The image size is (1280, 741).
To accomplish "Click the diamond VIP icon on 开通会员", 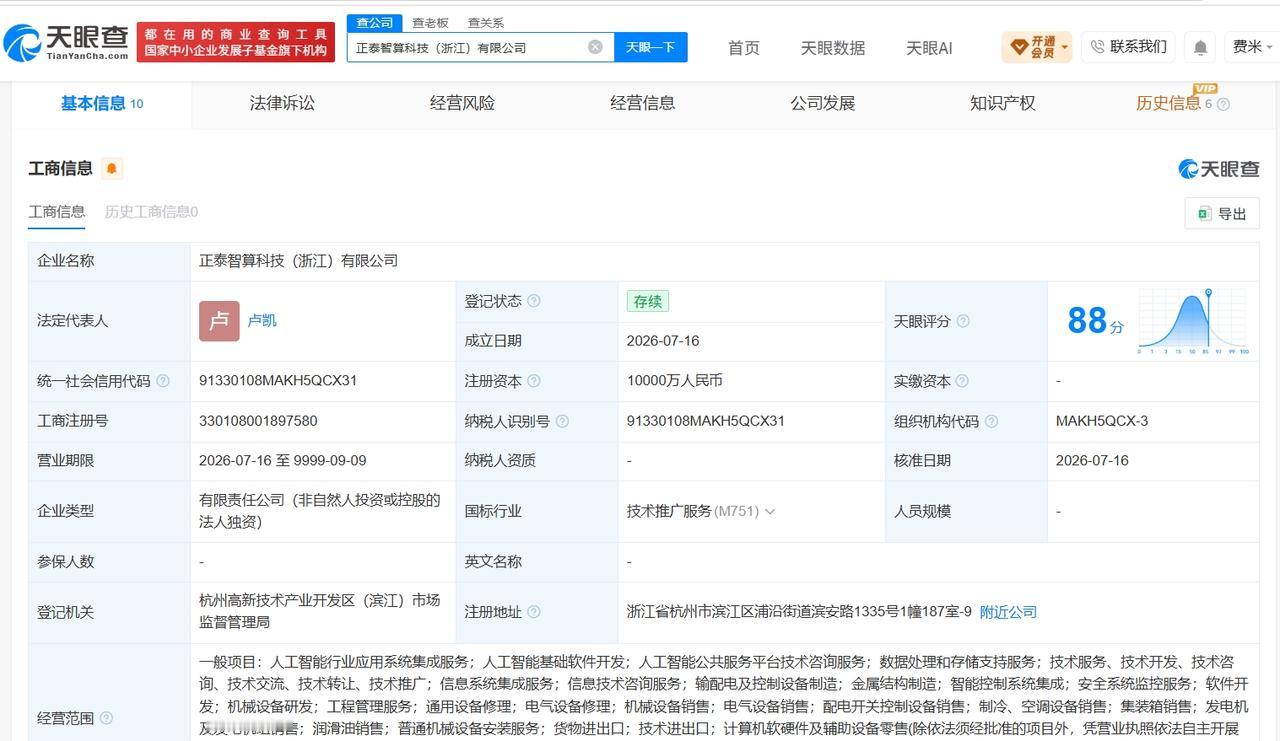I will pos(1019,47).
